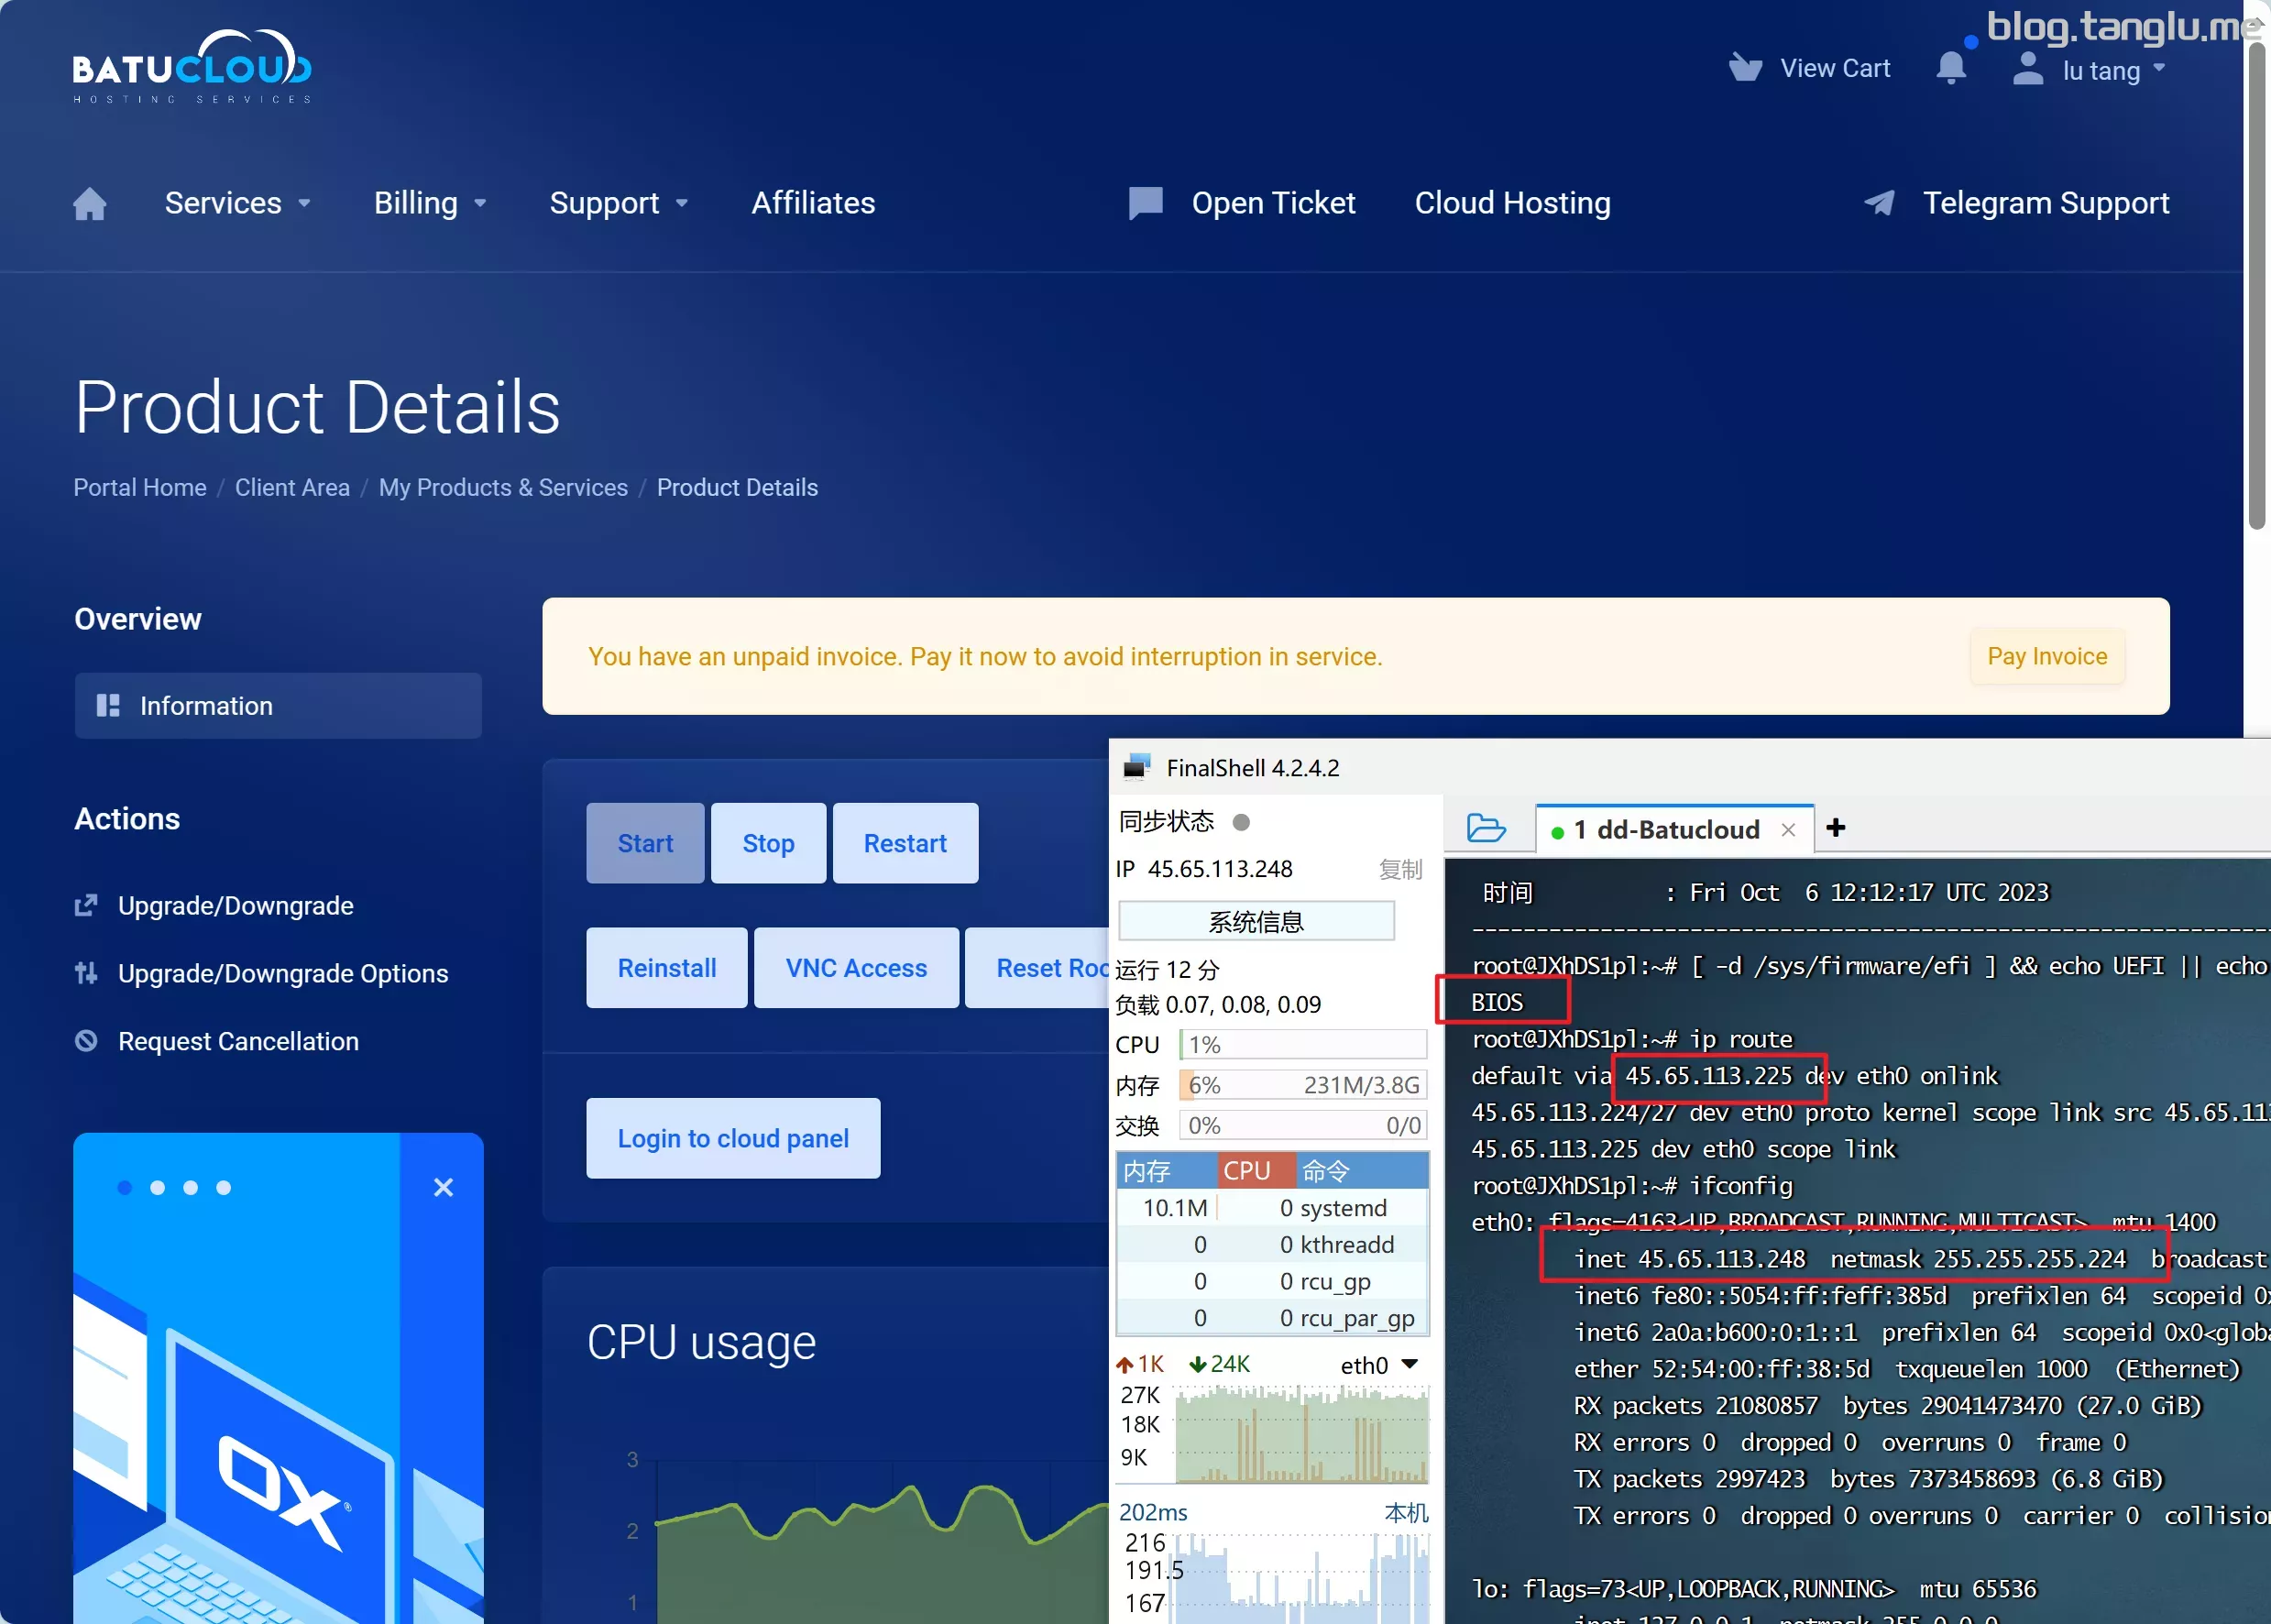Select the systemd process row
The height and width of the screenshot is (1624, 2271).
[x=1272, y=1208]
